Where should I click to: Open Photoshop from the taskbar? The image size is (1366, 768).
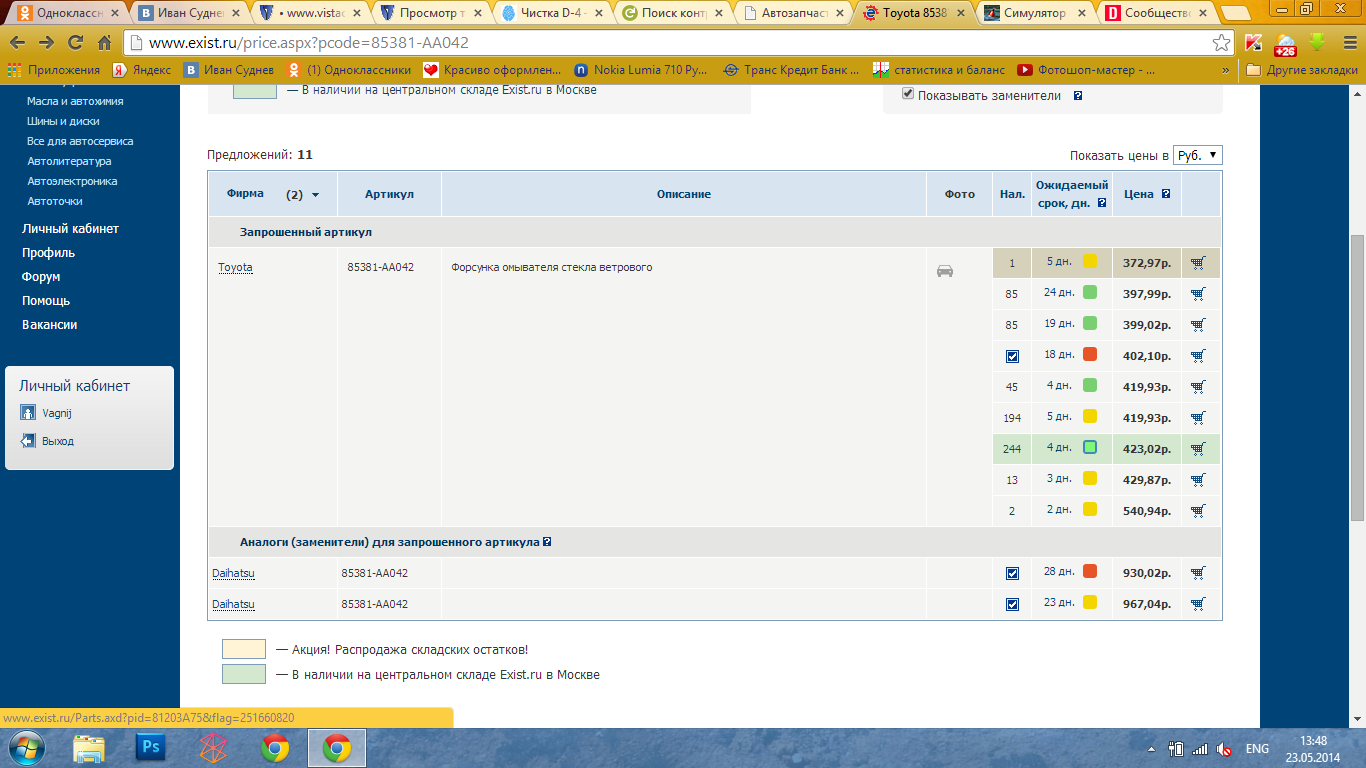click(151, 747)
